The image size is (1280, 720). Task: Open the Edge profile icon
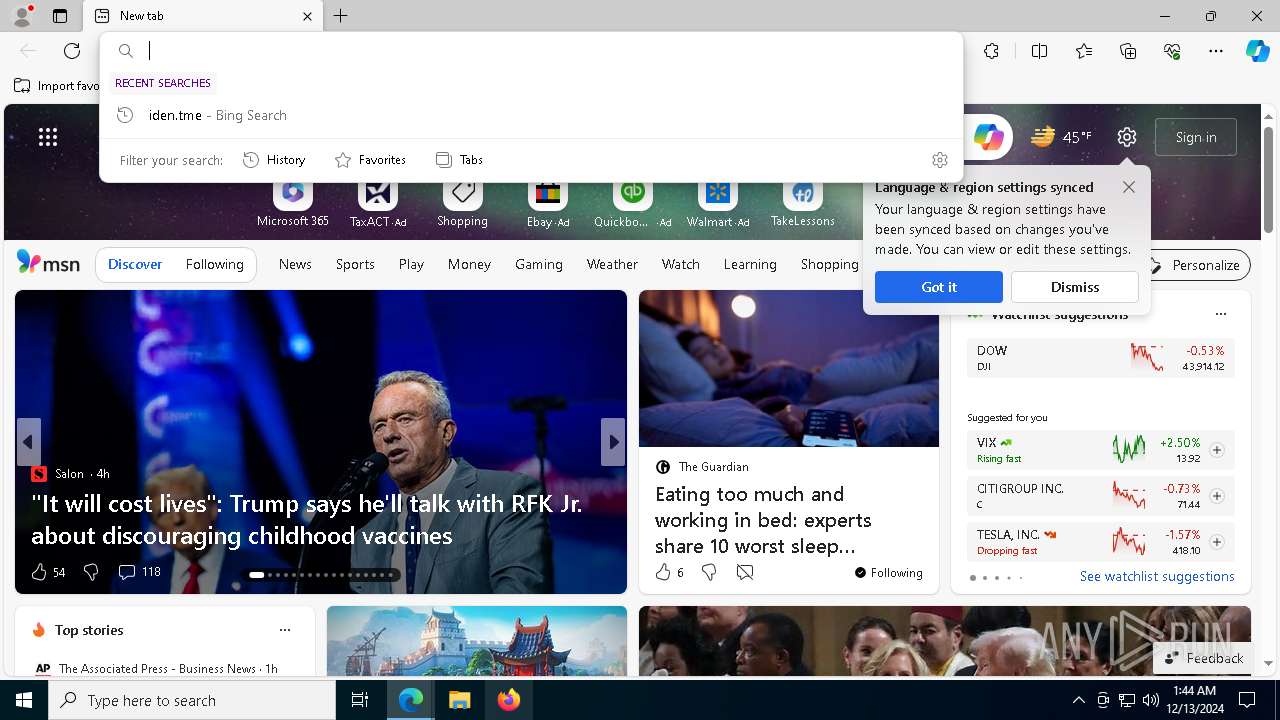(21, 16)
